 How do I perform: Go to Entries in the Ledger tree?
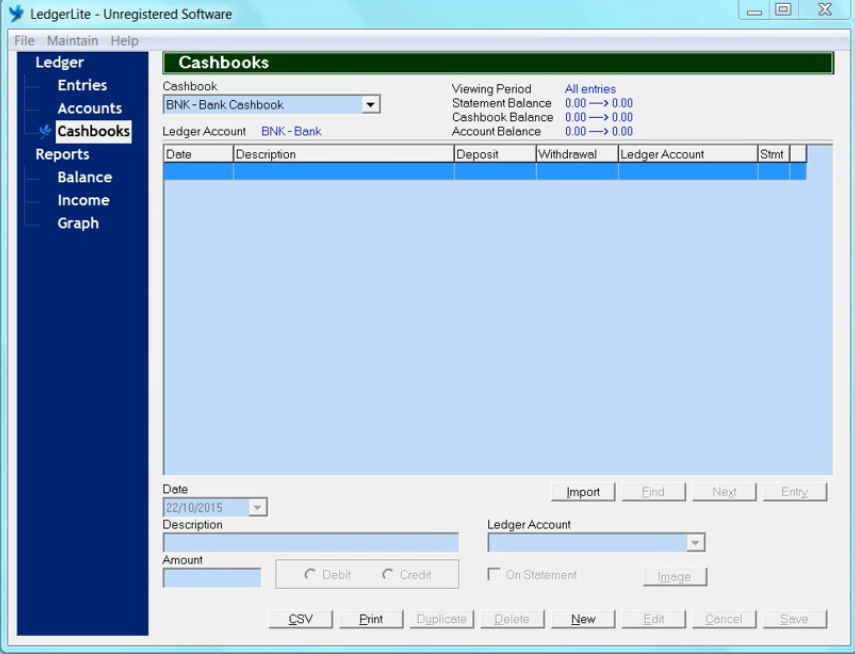82,86
